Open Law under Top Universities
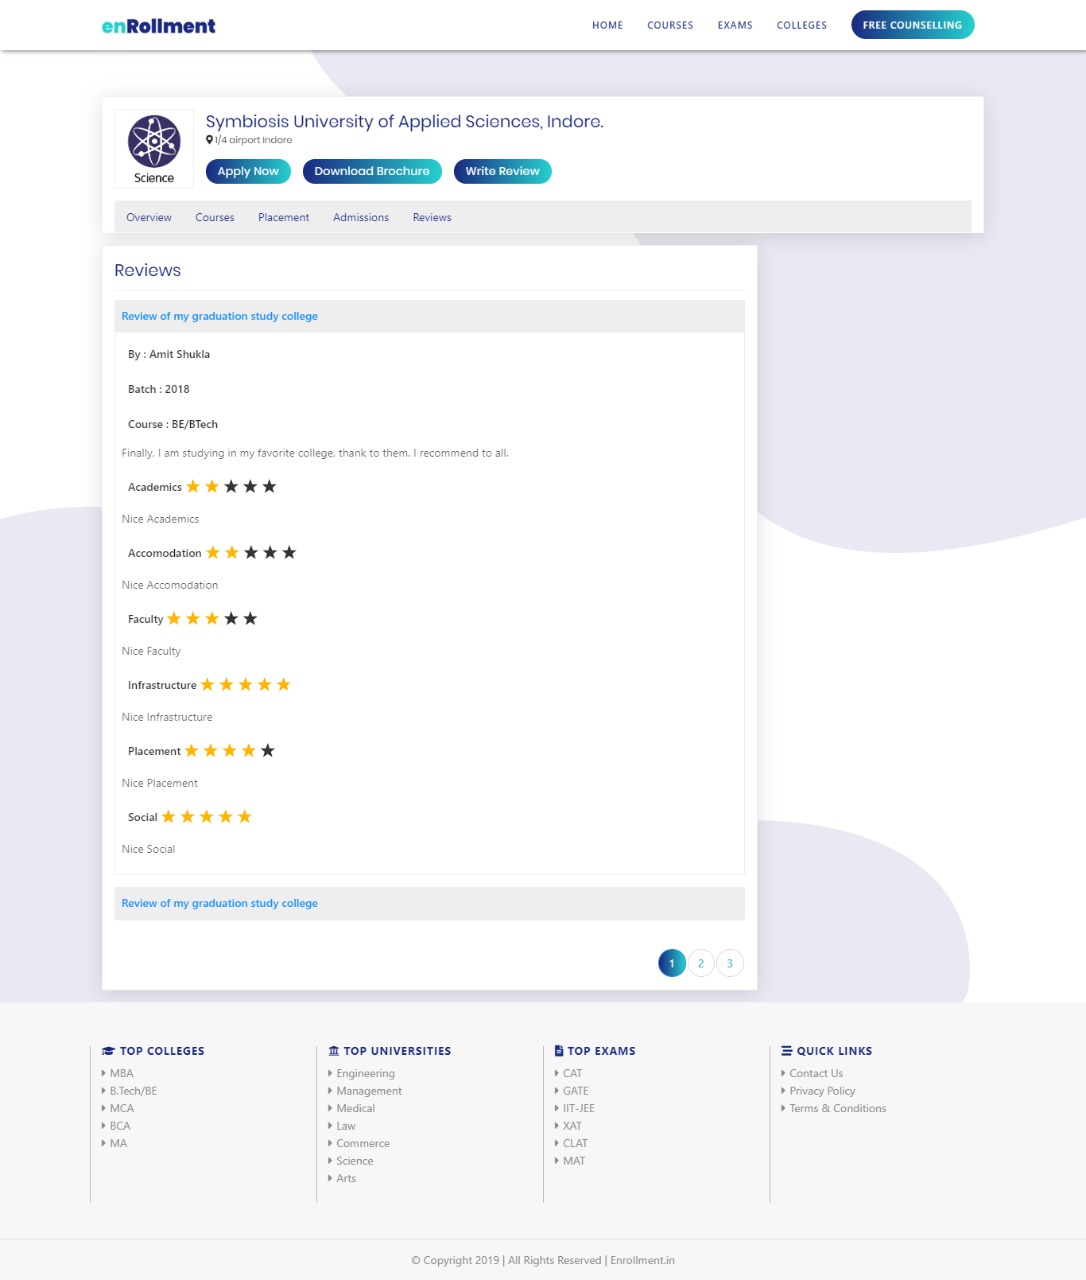The width and height of the screenshot is (1086, 1280). pyautogui.click(x=346, y=1126)
